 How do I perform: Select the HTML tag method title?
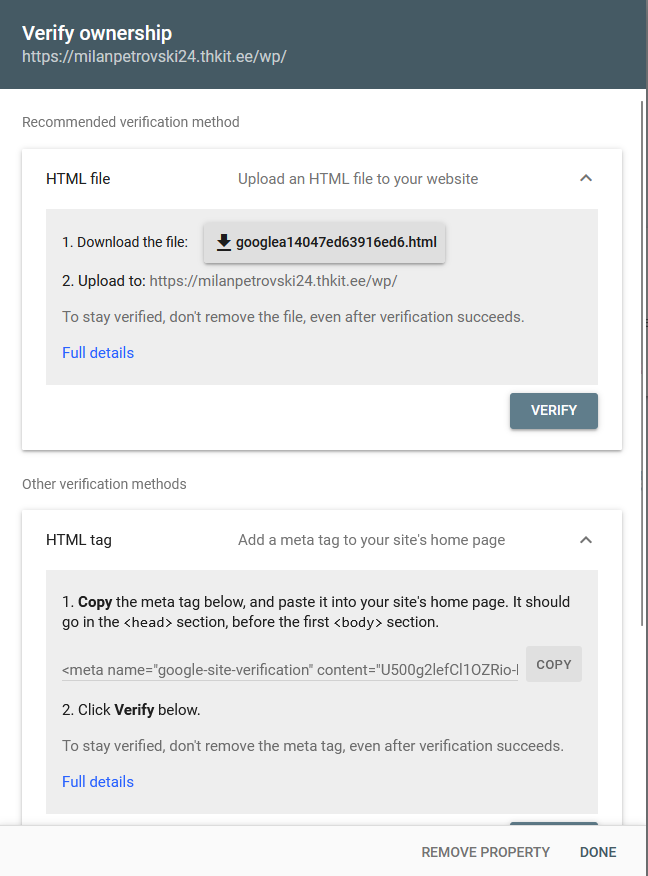coord(79,540)
